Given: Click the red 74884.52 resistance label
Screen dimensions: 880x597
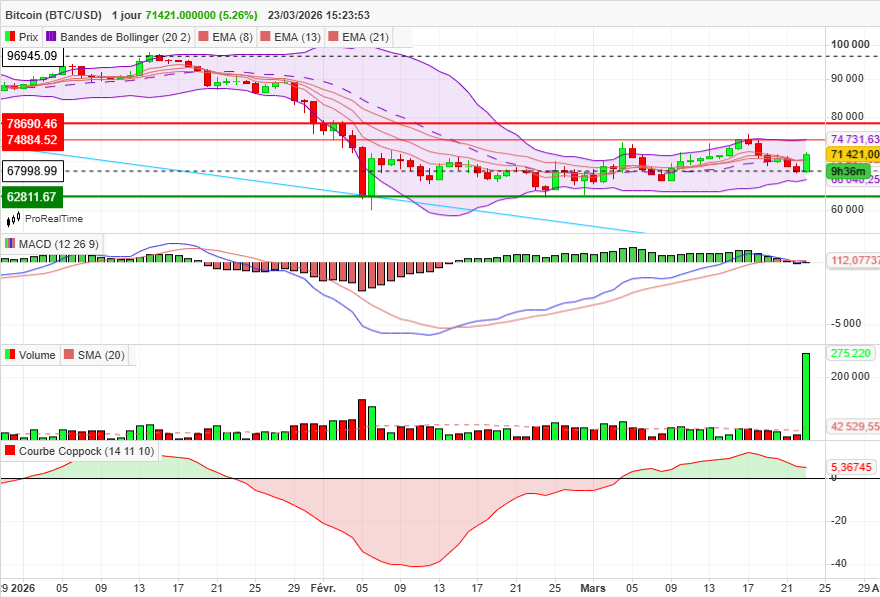Looking at the screenshot, I should pyautogui.click(x=33, y=140).
